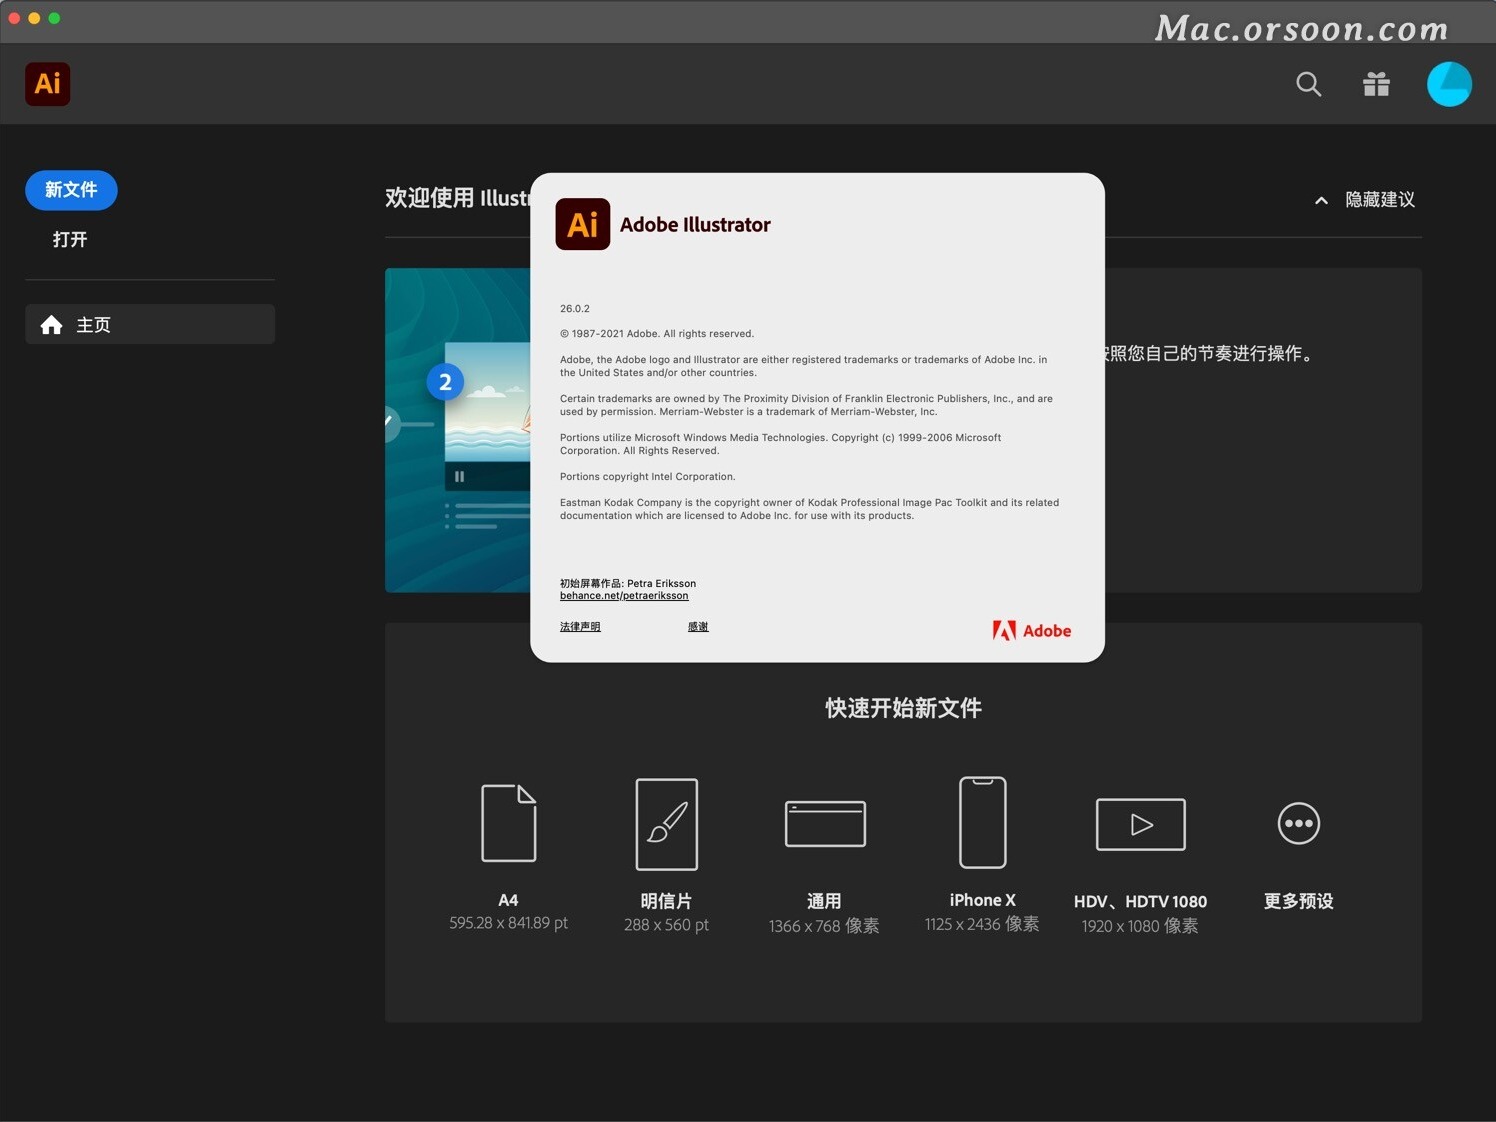The image size is (1496, 1122).
Task: Open the 打开 sidebar entry
Action: 69,240
